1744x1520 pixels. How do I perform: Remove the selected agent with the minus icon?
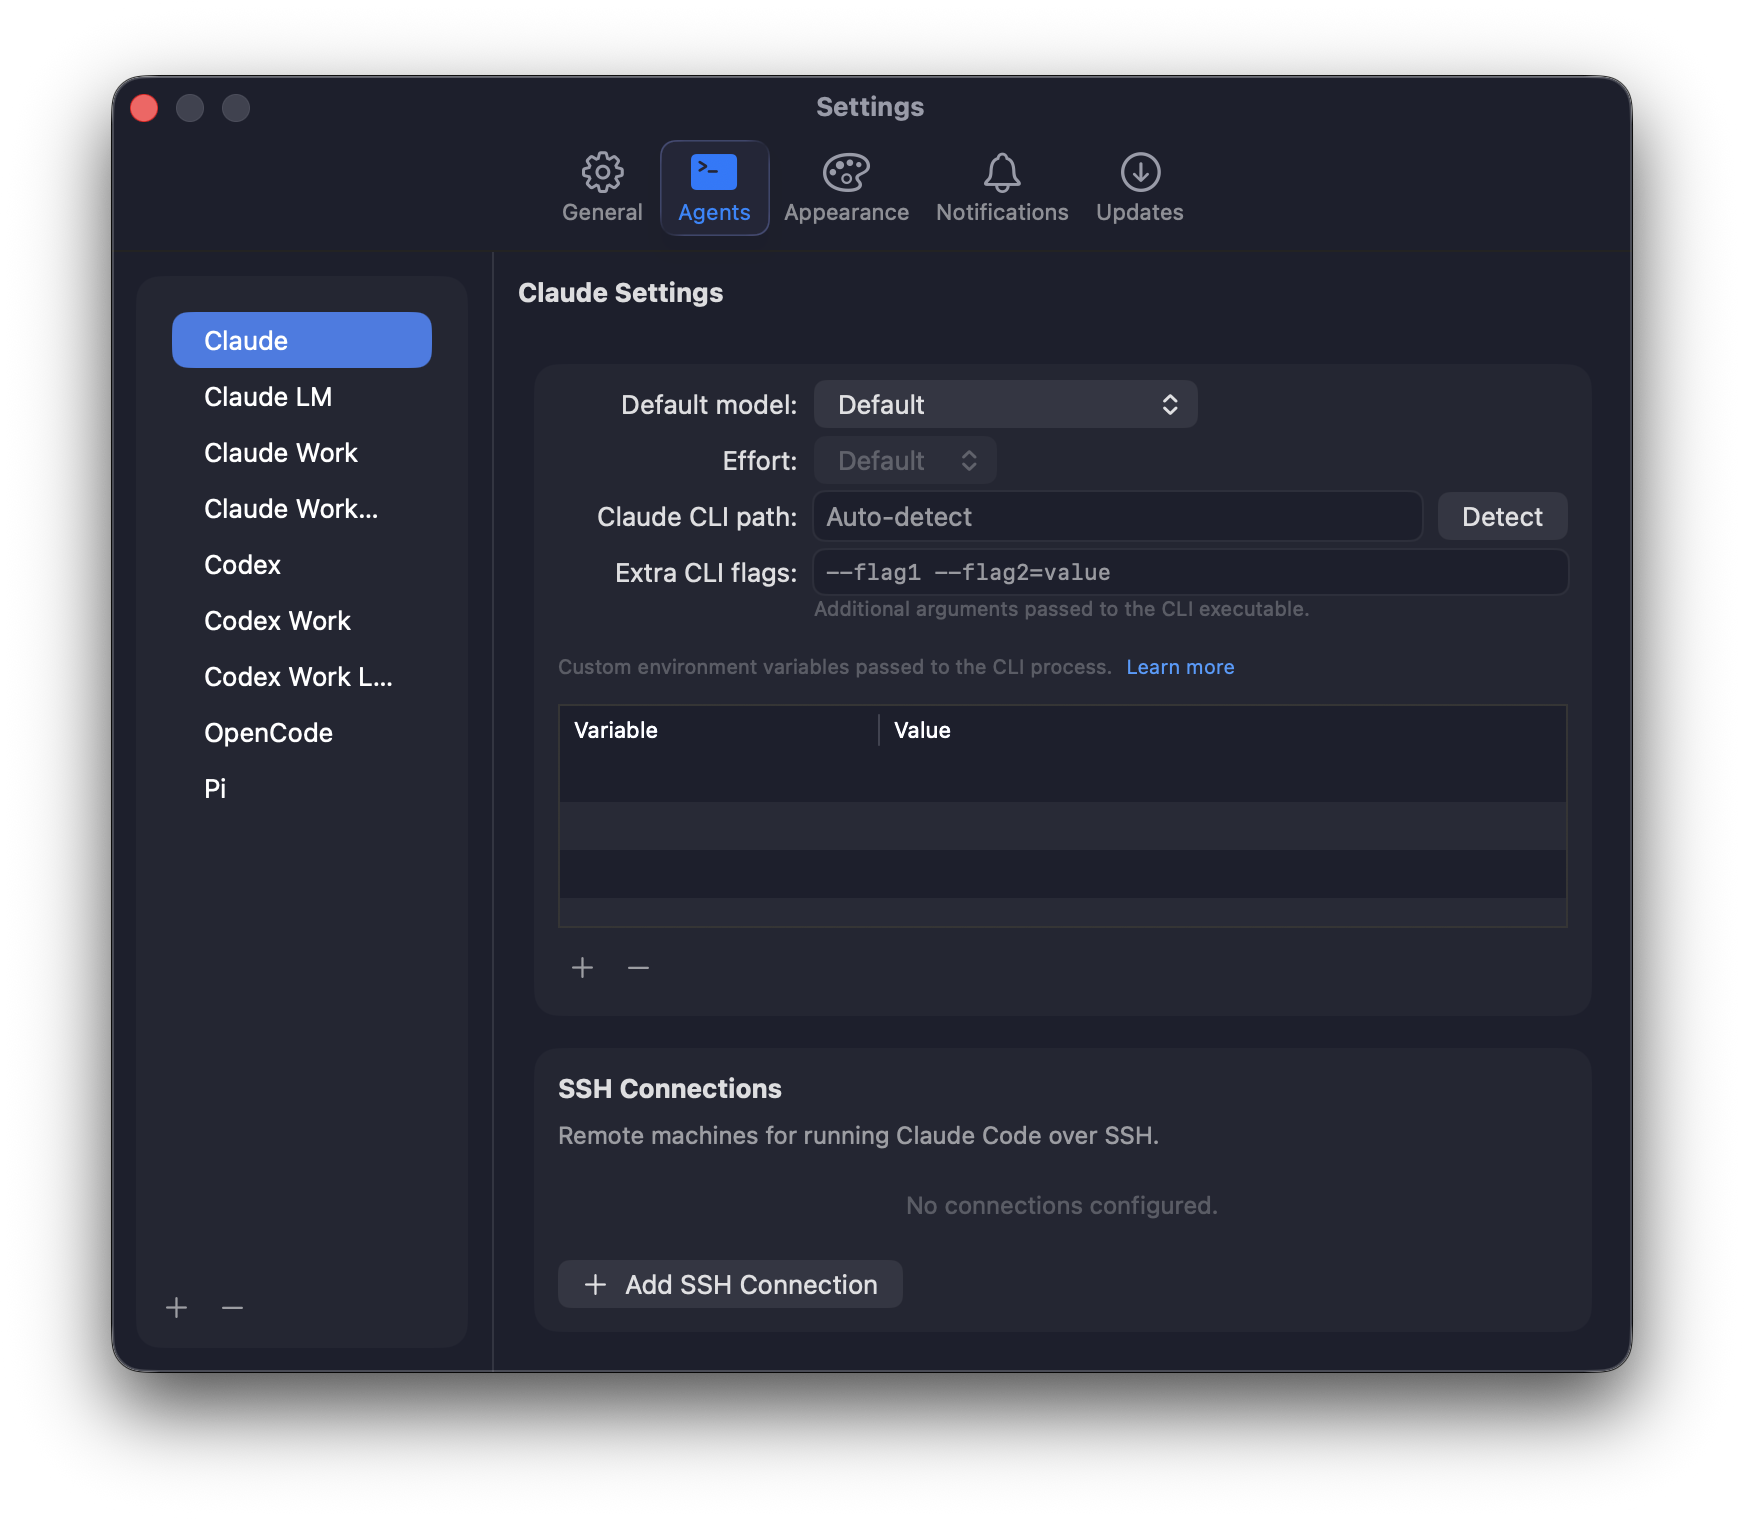point(232,1307)
